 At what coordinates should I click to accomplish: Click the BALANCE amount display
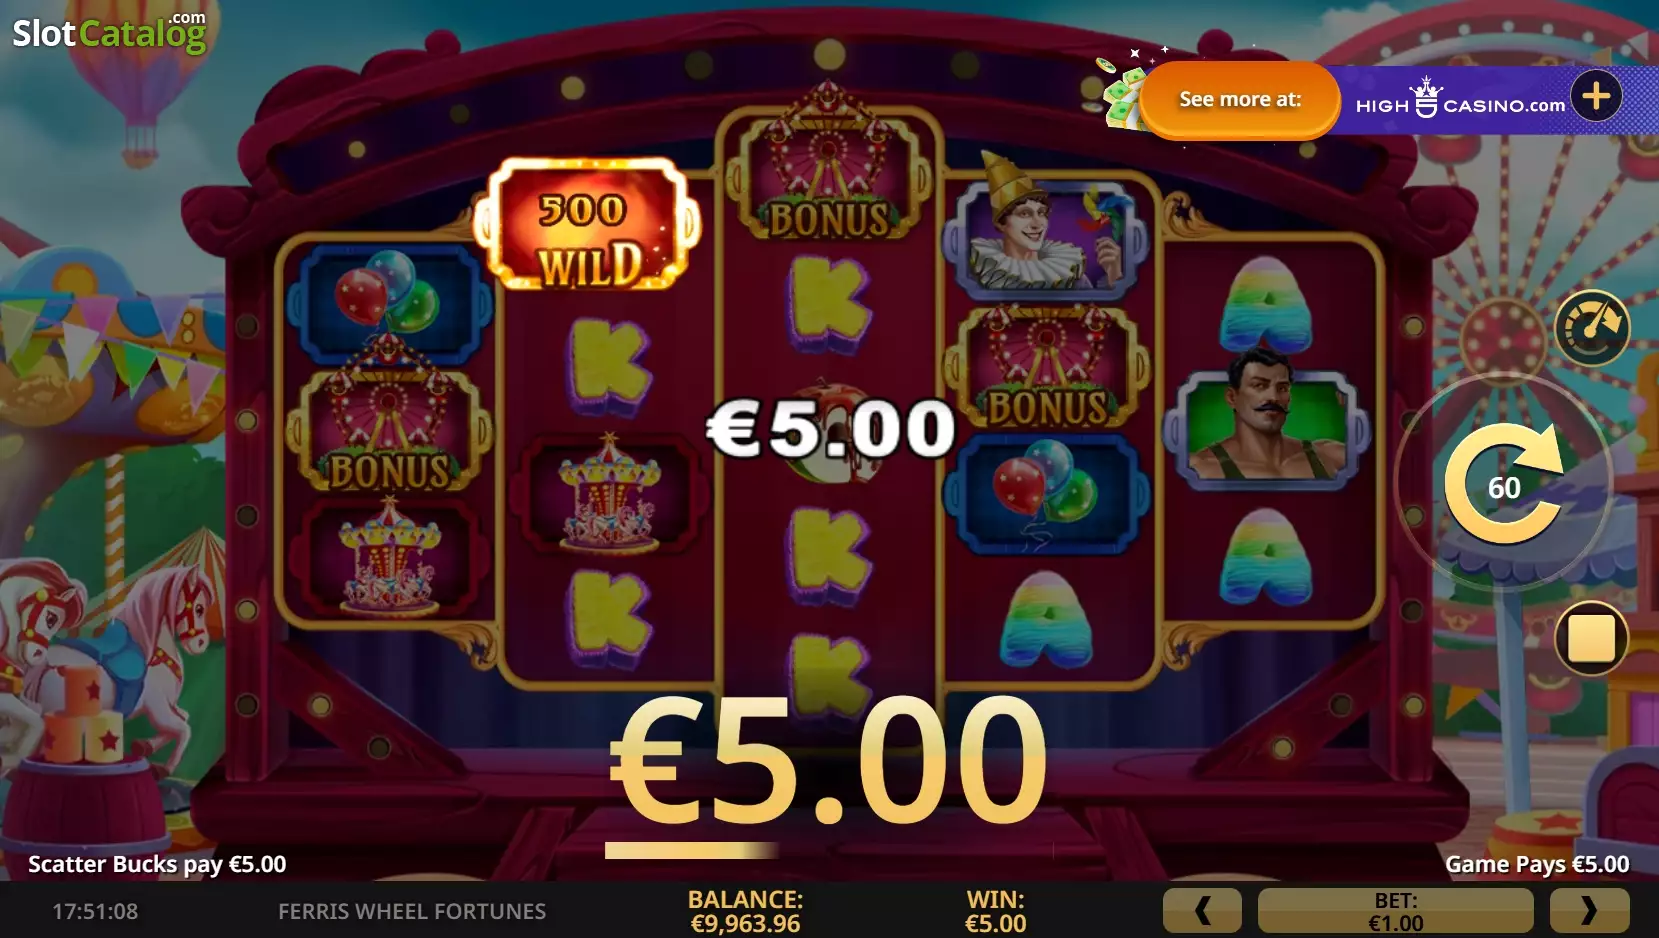tap(745, 911)
